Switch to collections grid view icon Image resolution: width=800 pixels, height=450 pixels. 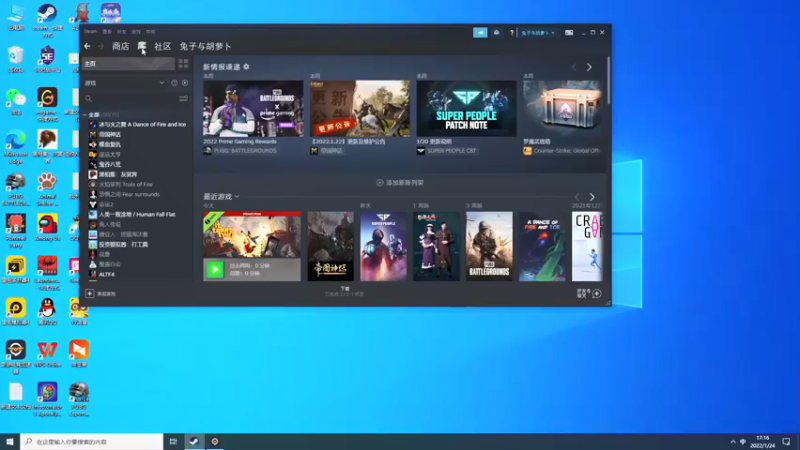click(x=183, y=64)
